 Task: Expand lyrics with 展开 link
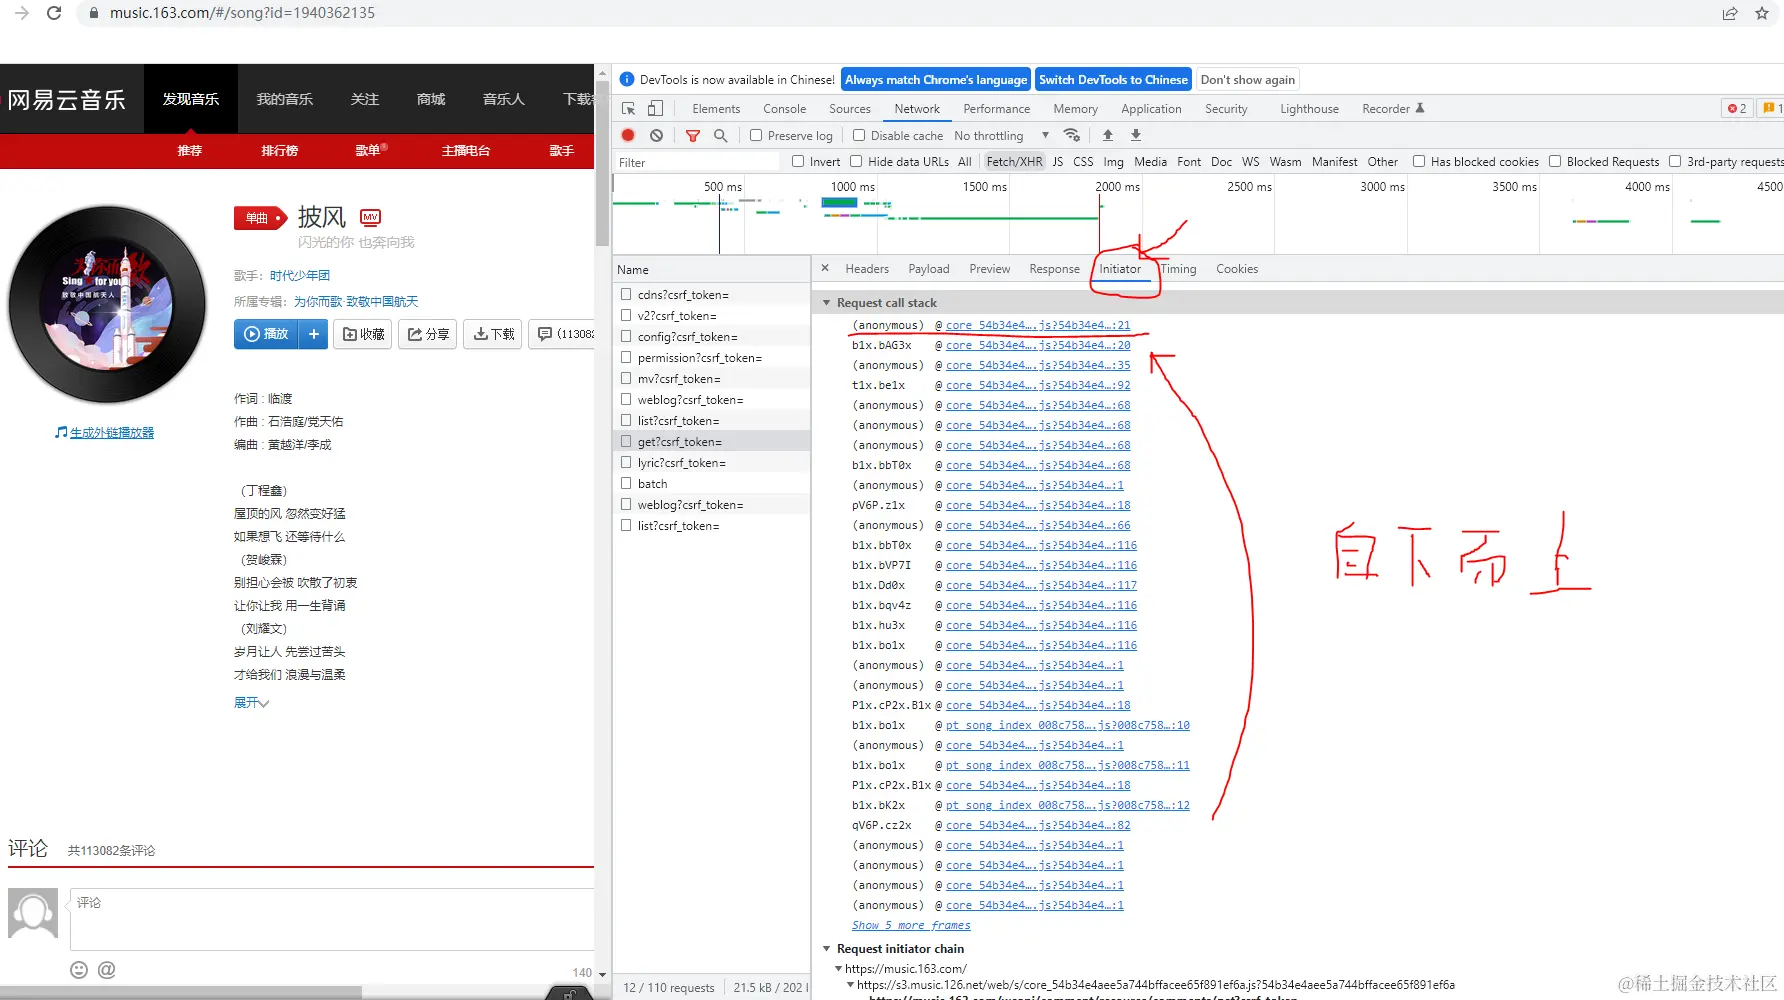pos(251,703)
